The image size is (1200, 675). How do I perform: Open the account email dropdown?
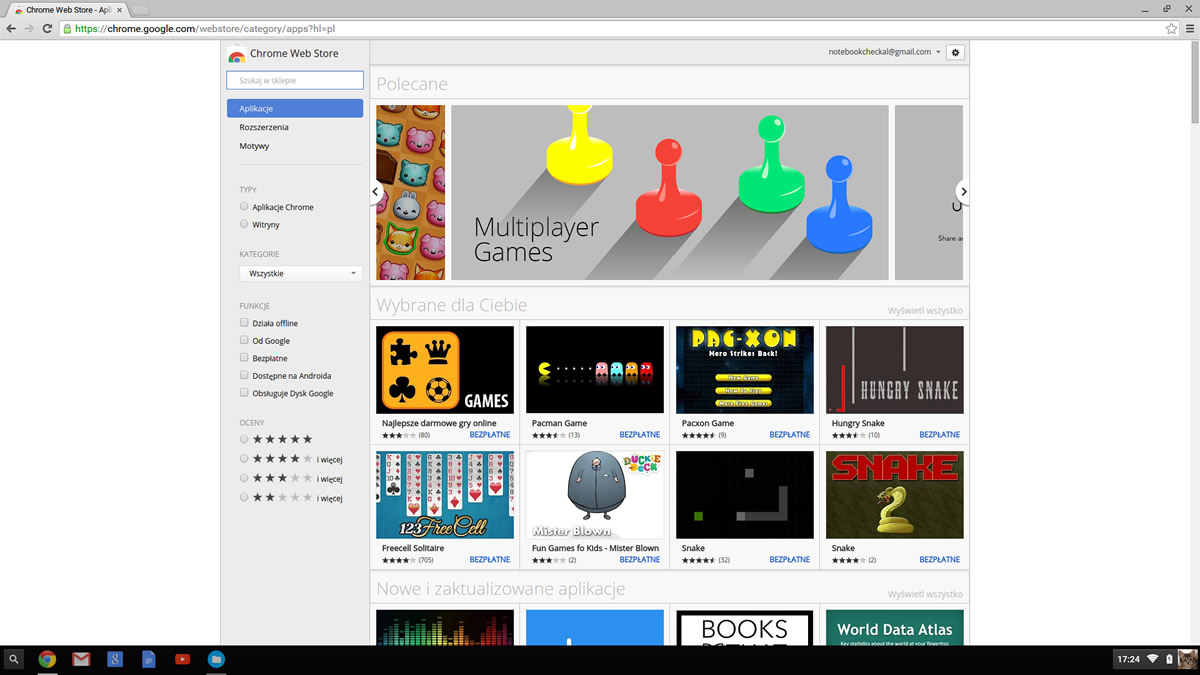pyautogui.click(x=884, y=52)
